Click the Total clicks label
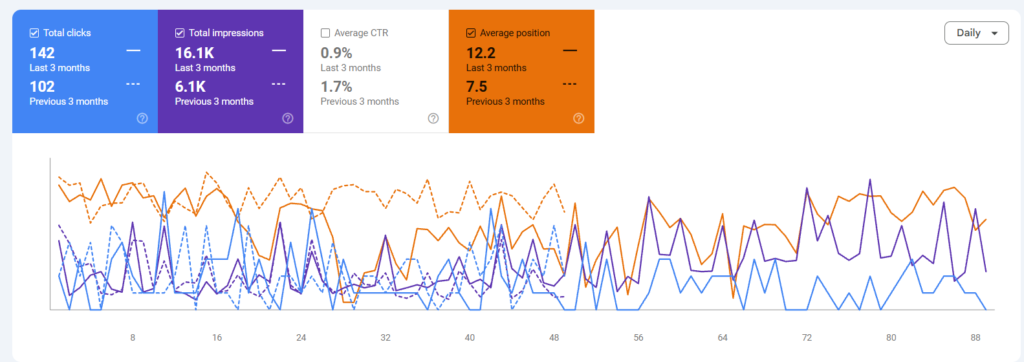 pyautogui.click(x=67, y=33)
